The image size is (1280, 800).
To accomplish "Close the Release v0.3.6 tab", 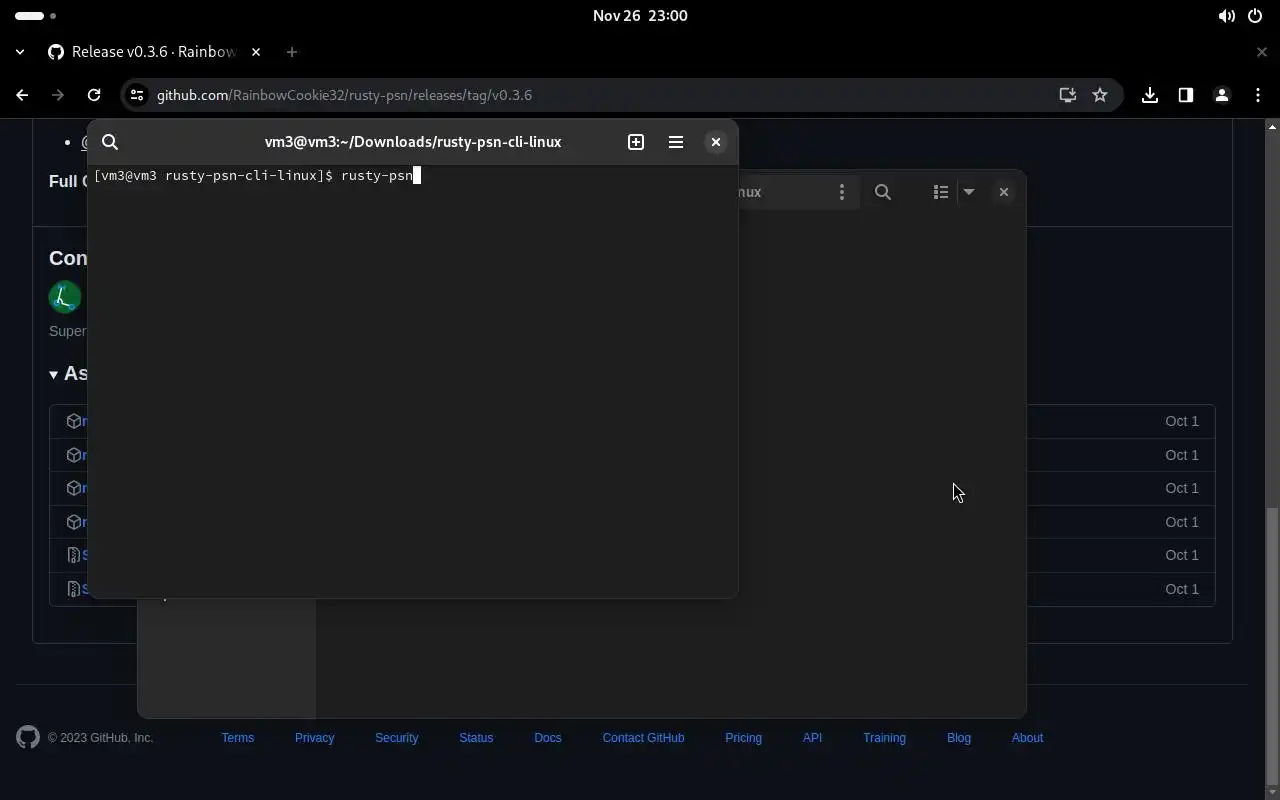I will [x=256, y=52].
